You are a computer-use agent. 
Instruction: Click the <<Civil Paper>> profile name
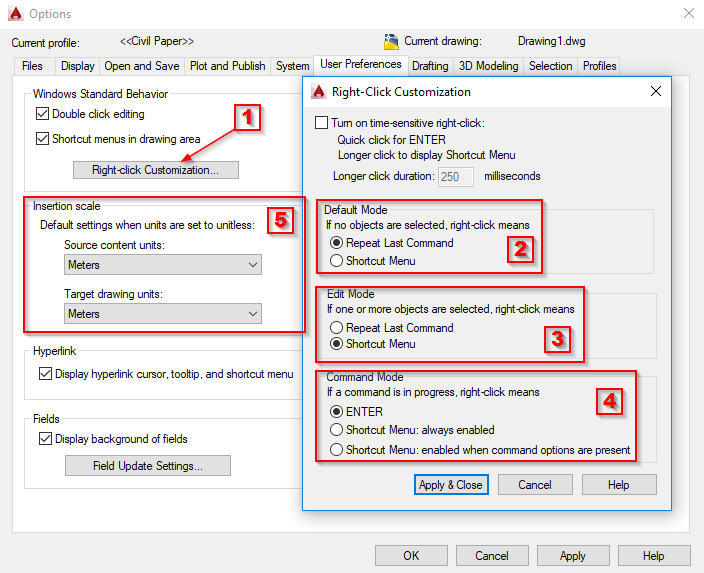(x=157, y=41)
